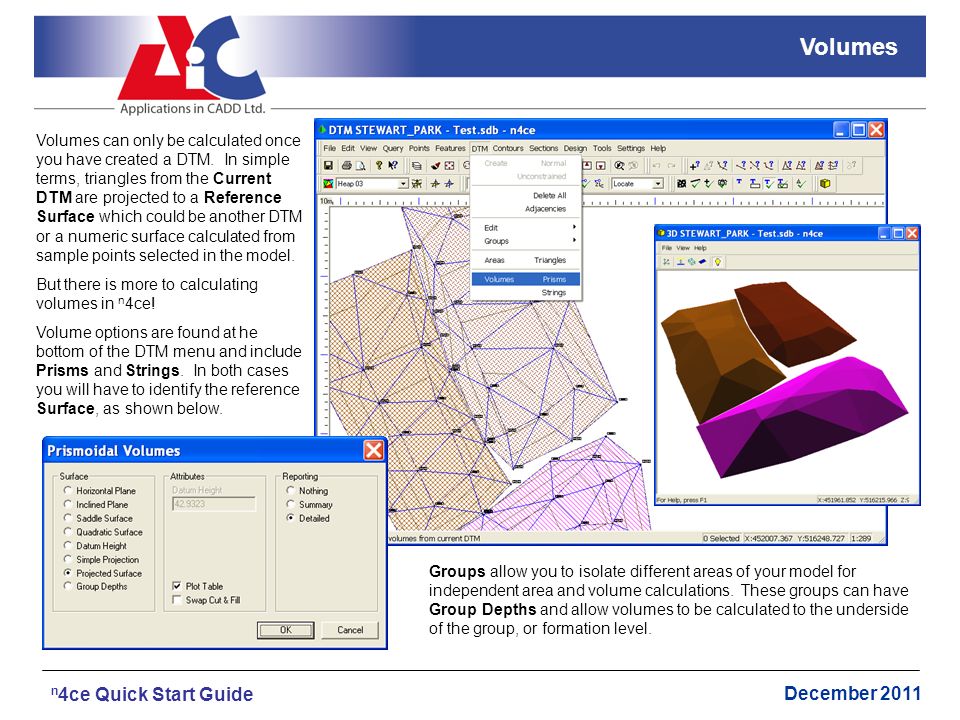Click the blue baseline icon in 3D window

[680, 261]
